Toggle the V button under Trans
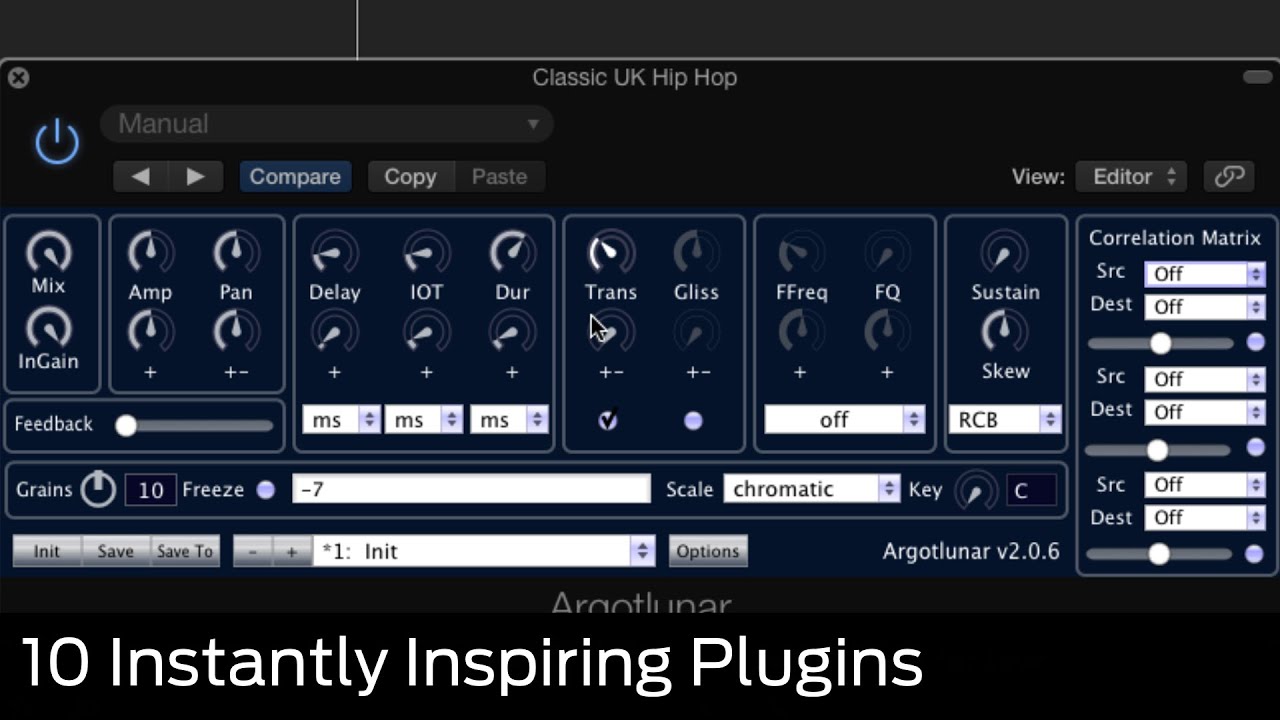This screenshot has width=1280, height=720. (608, 421)
